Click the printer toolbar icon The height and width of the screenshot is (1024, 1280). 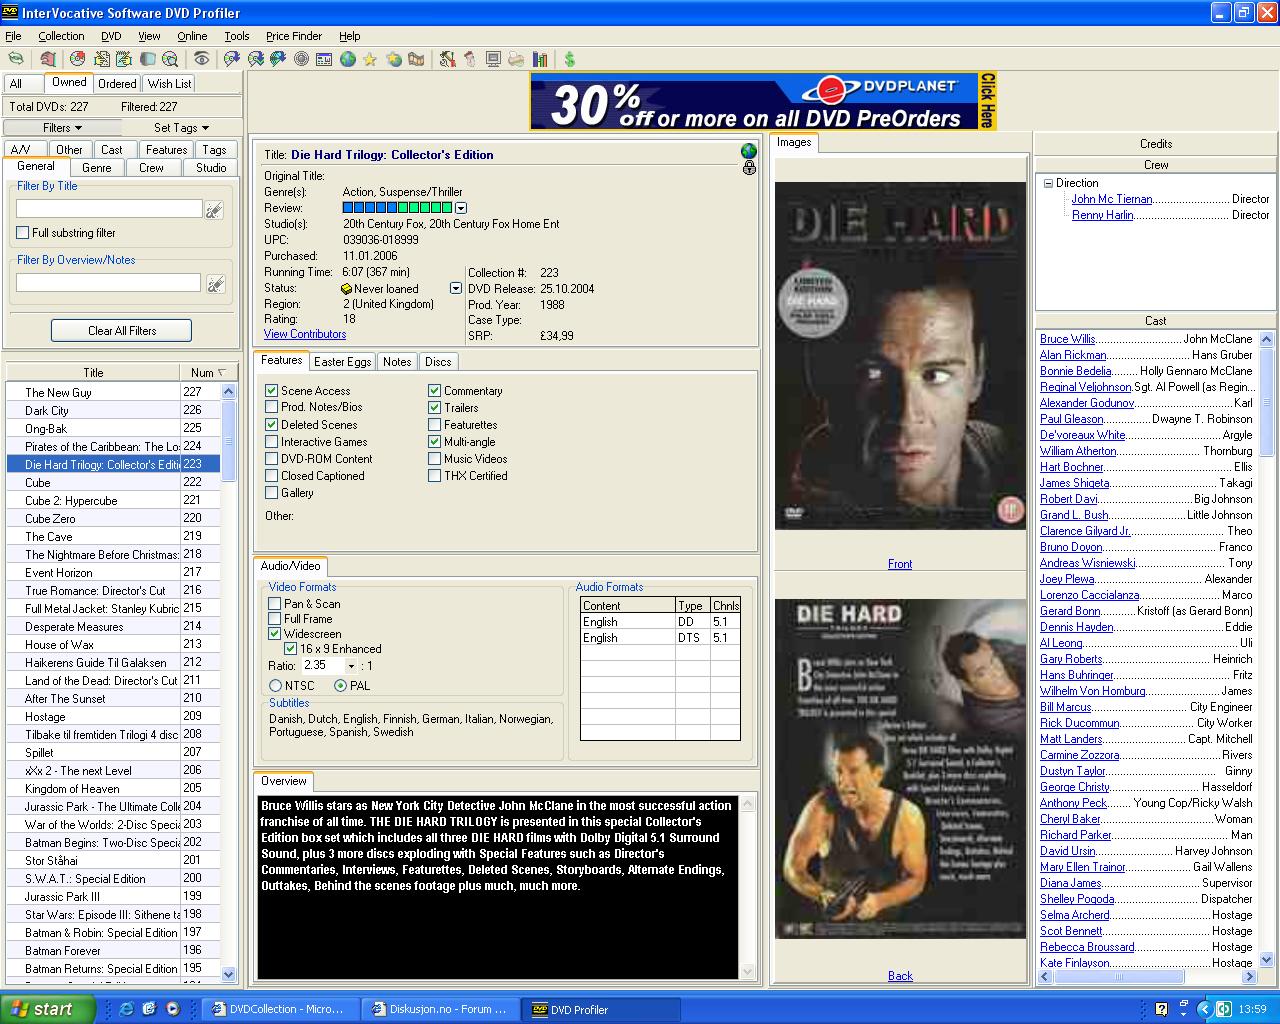pyautogui.click(x=516, y=59)
